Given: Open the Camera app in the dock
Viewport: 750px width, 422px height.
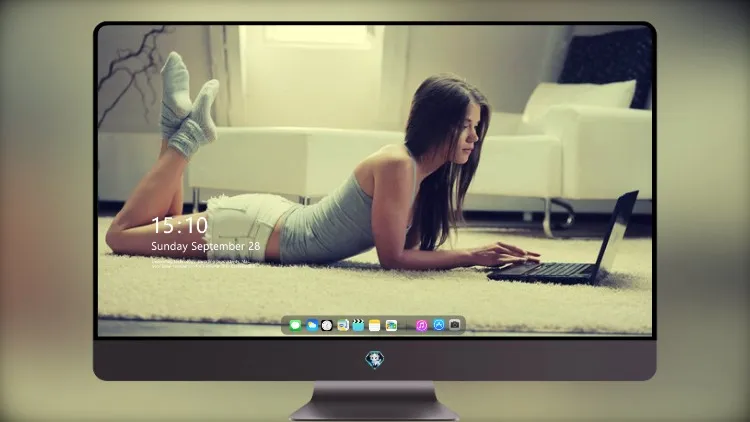Looking at the screenshot, I should click(455, 325).
